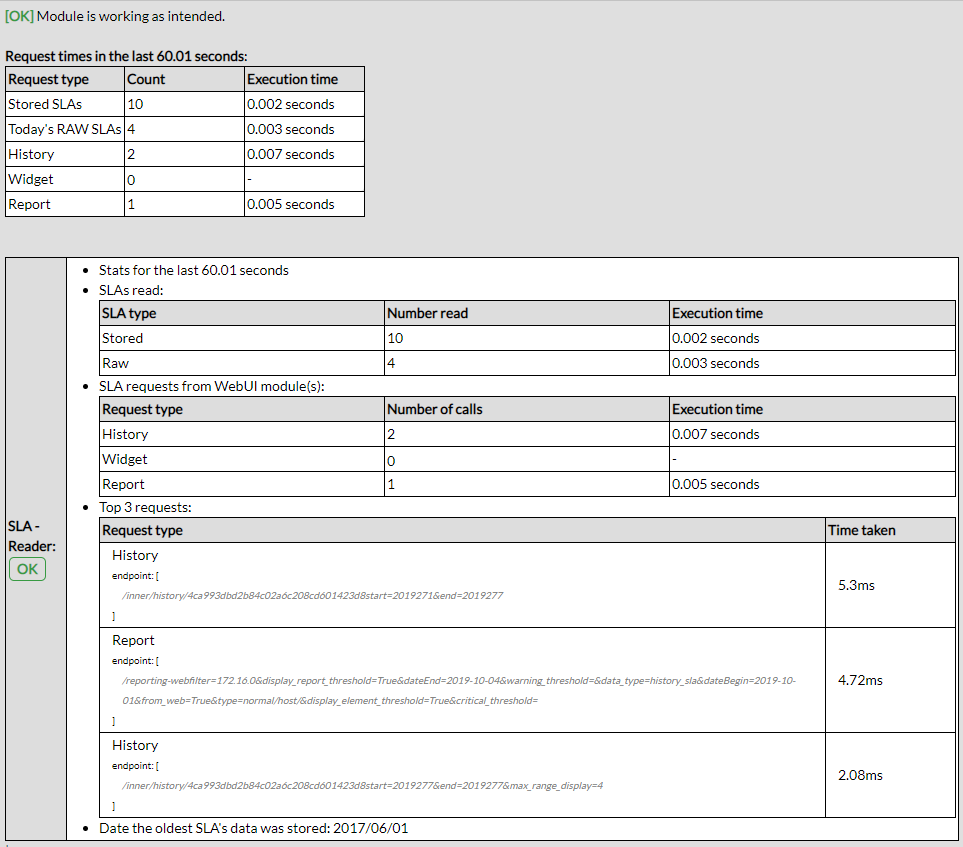Click the Request times in last 60.01 seconds heading

[126, 57]
